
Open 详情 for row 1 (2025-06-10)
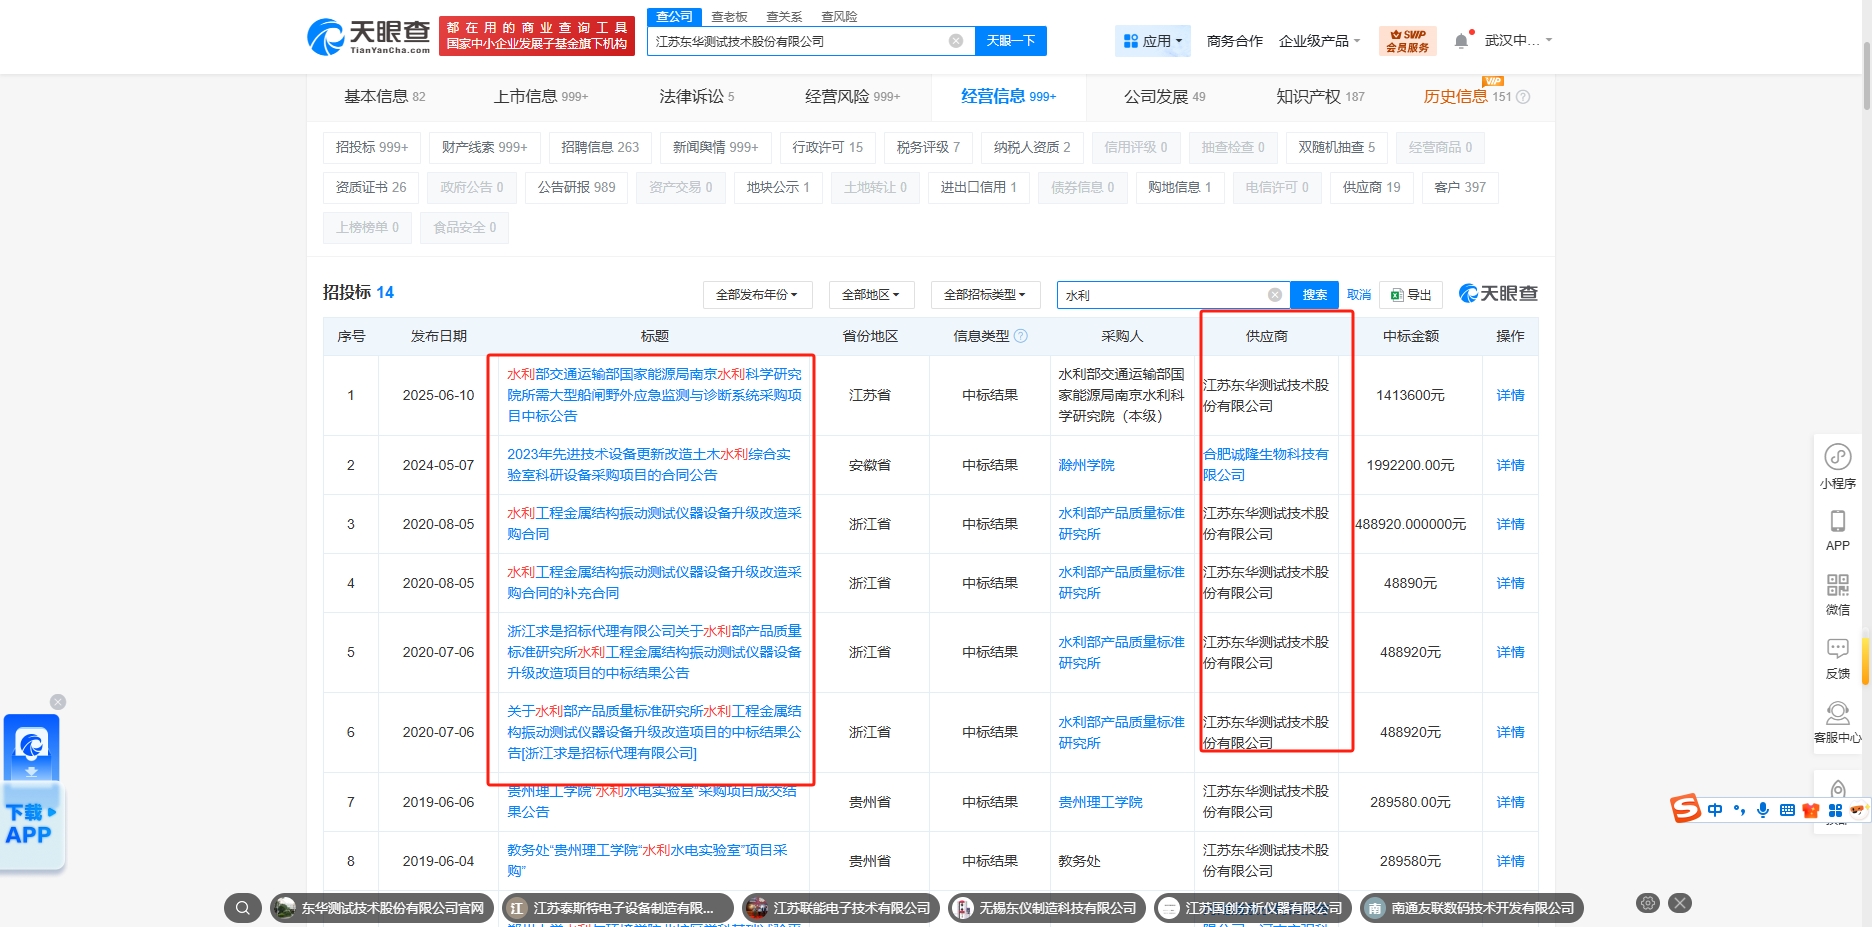click(1510, 395)
